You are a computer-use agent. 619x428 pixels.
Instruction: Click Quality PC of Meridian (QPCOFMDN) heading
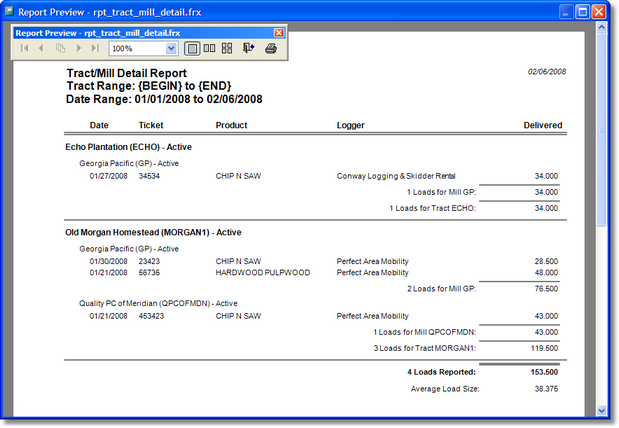(158, 303)
